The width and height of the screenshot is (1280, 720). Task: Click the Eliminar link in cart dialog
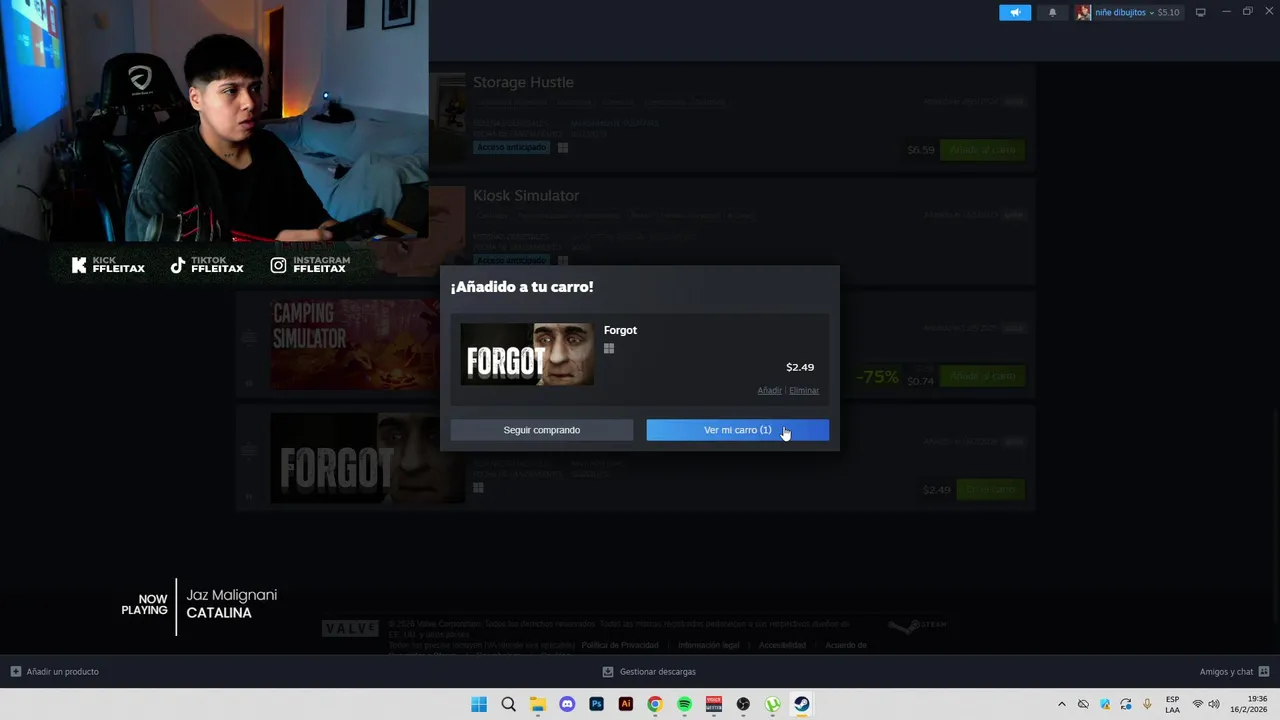click(804, 391)
